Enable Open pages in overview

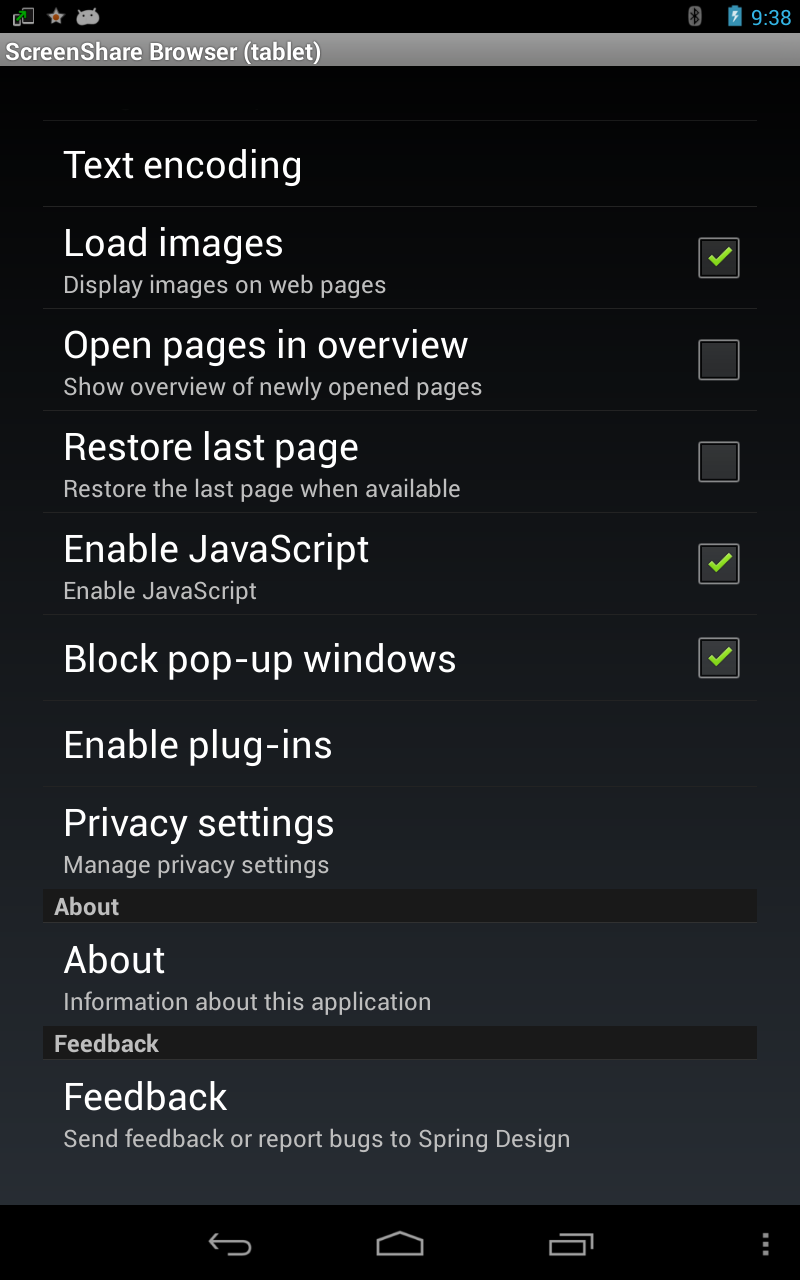click(718, 359)
